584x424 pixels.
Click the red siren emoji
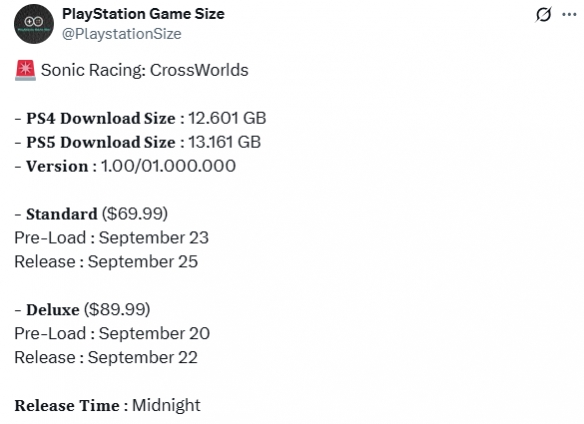[x=25, y=70]
